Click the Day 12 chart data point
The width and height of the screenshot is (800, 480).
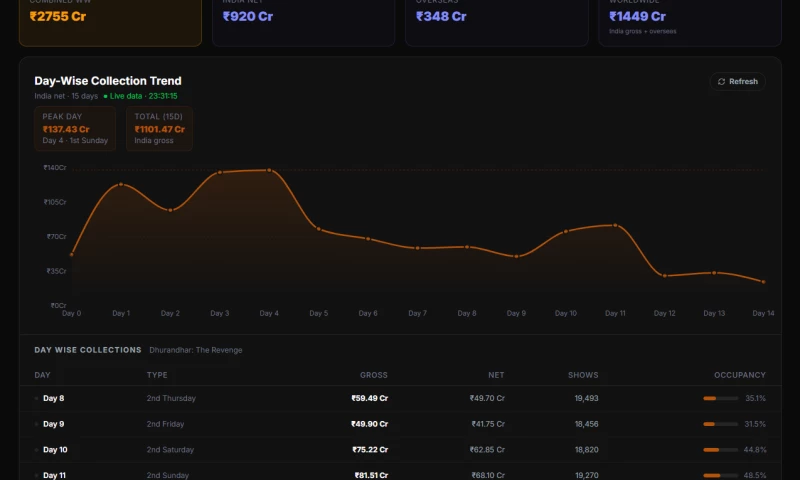click(x=665, y=276)
